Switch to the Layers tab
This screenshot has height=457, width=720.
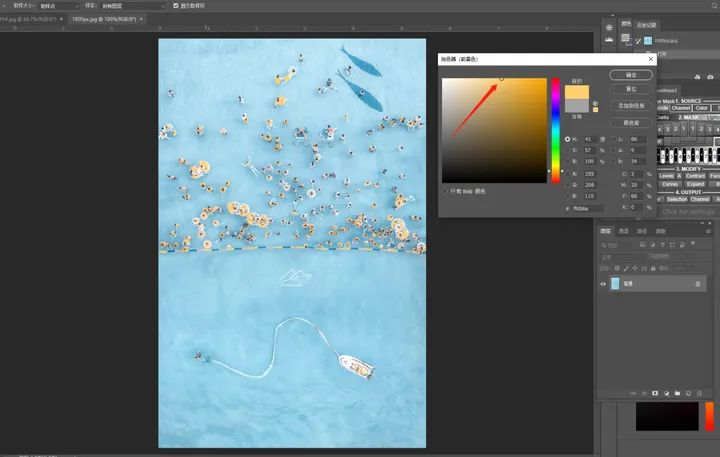click(606, 231)
